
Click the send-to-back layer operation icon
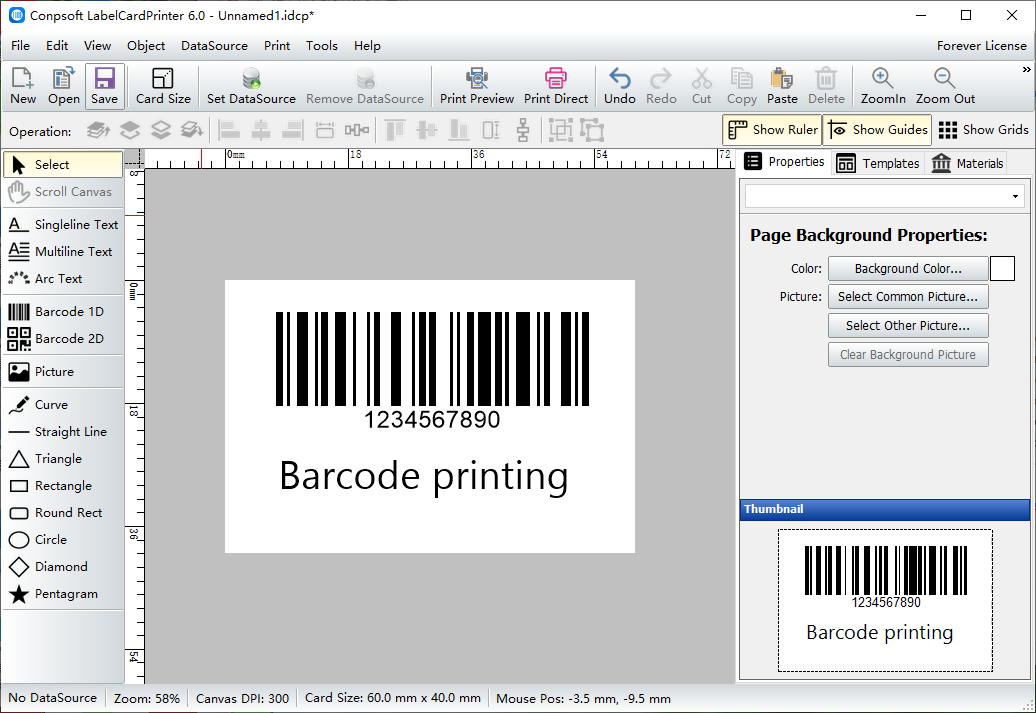(192, 130)
